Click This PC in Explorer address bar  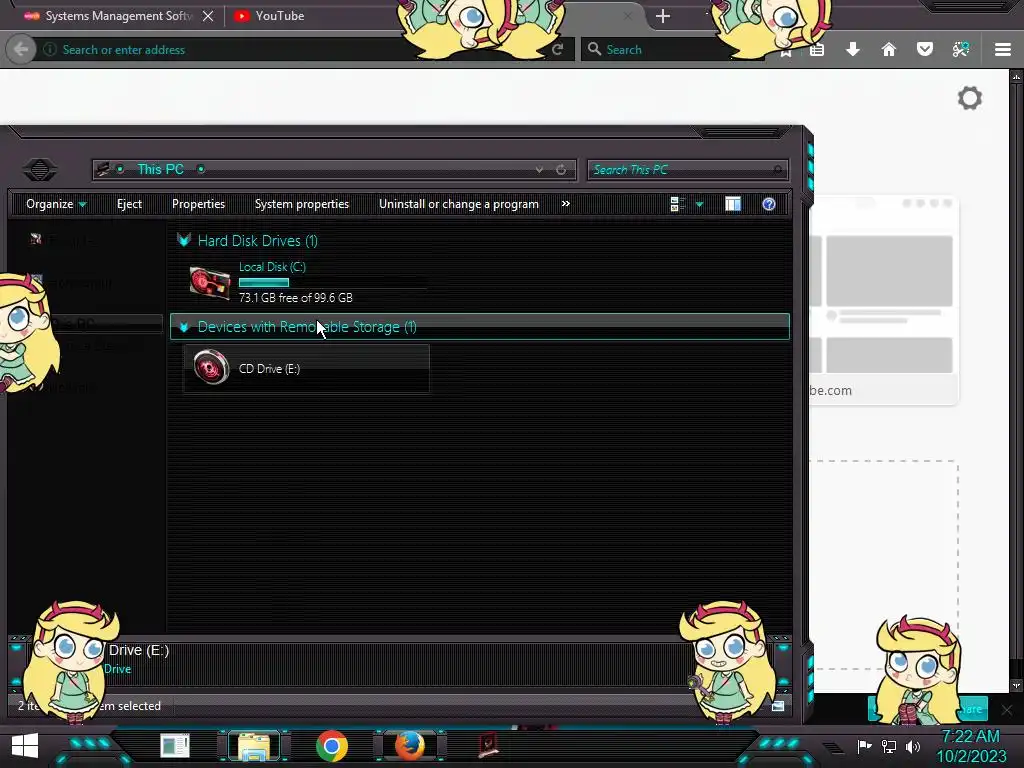(161, 169)
